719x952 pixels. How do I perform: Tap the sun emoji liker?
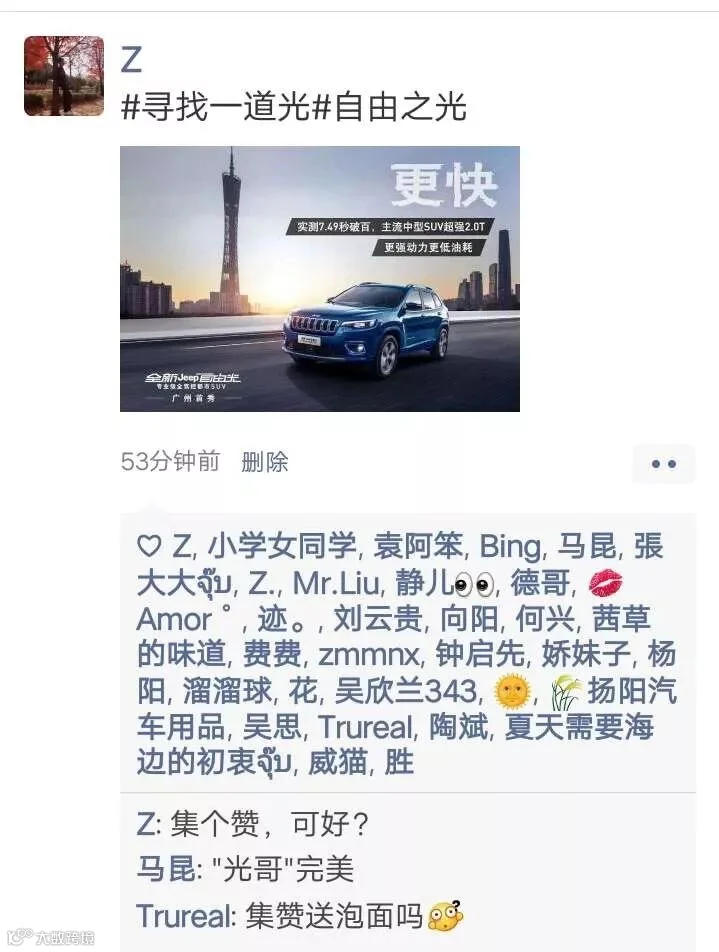point(513,692)
